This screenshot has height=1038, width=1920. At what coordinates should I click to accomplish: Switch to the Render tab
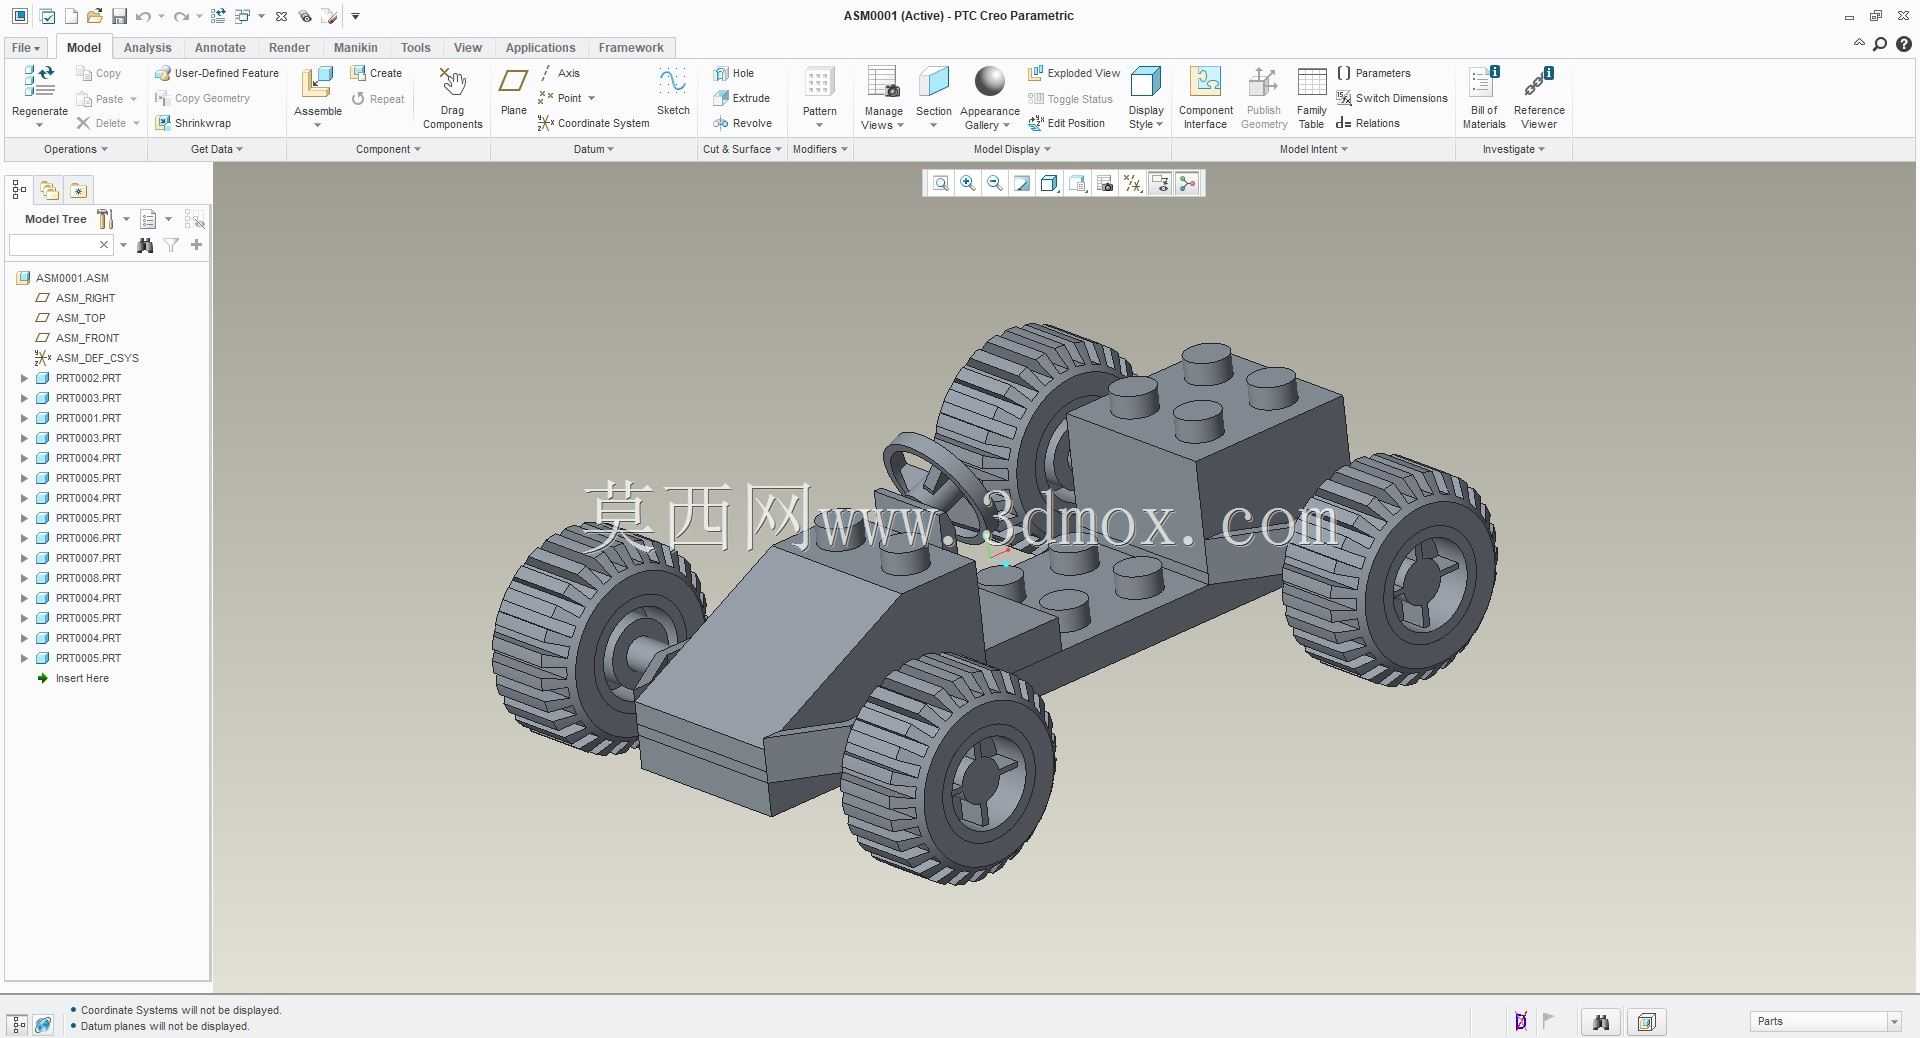click(289, 48)
